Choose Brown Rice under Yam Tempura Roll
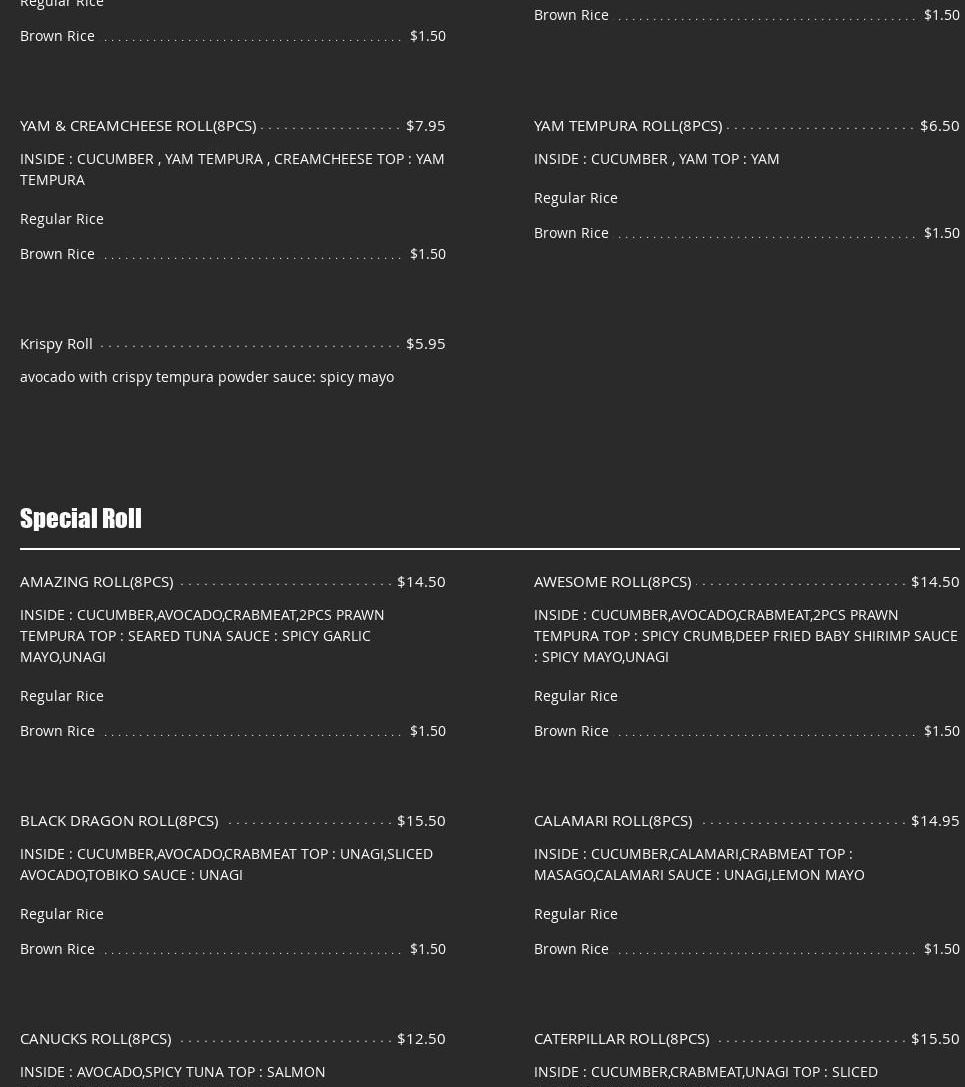The height and width of the screenshot is (1087, 965). (x=571, y=232)
